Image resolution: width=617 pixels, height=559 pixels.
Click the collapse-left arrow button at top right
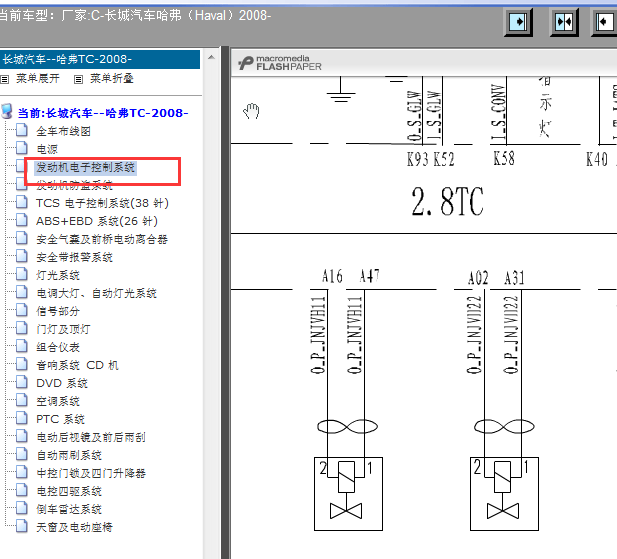pyautogui.click(x=604, y=22)
